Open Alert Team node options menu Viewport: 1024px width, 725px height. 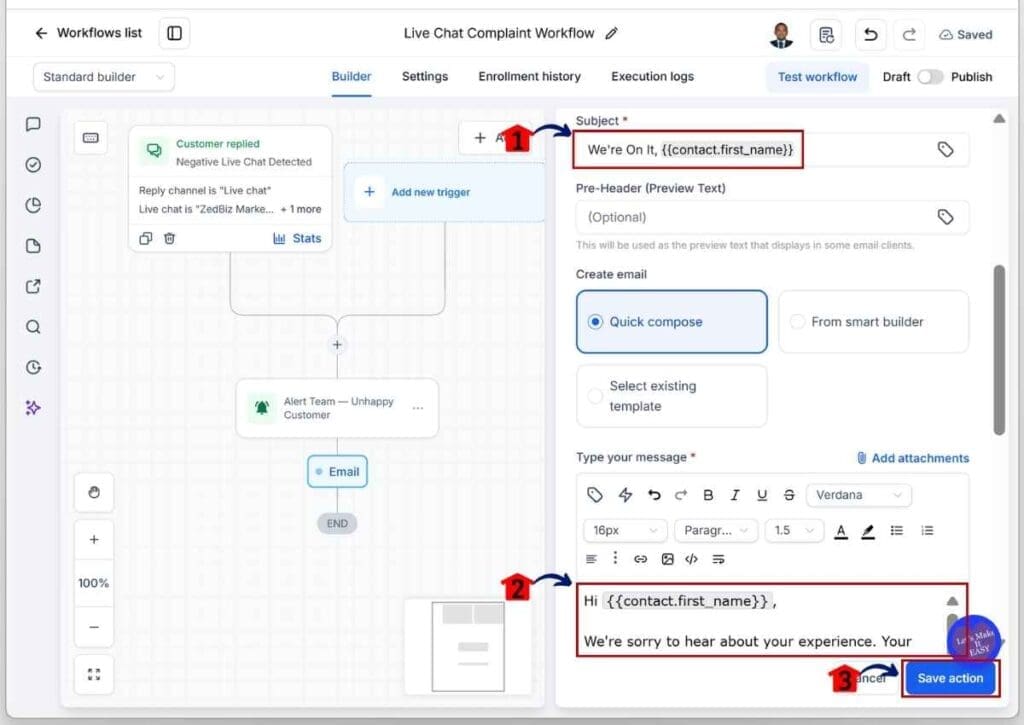click(x=418, y=408)
